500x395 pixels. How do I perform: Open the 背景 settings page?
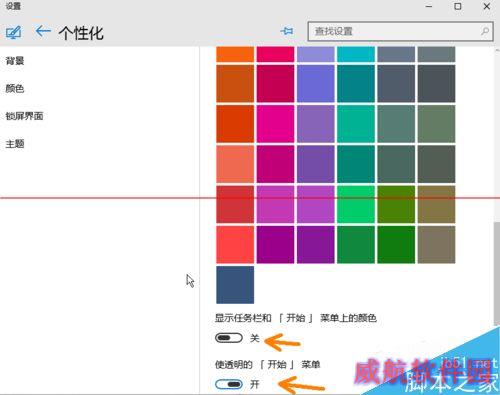pyautogui.click(x=15, y=61)
